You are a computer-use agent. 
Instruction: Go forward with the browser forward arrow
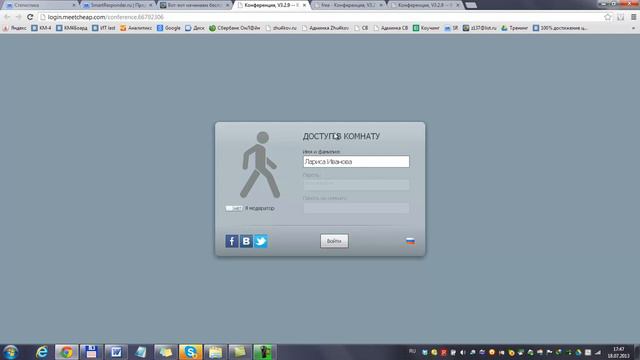[18, 17]
